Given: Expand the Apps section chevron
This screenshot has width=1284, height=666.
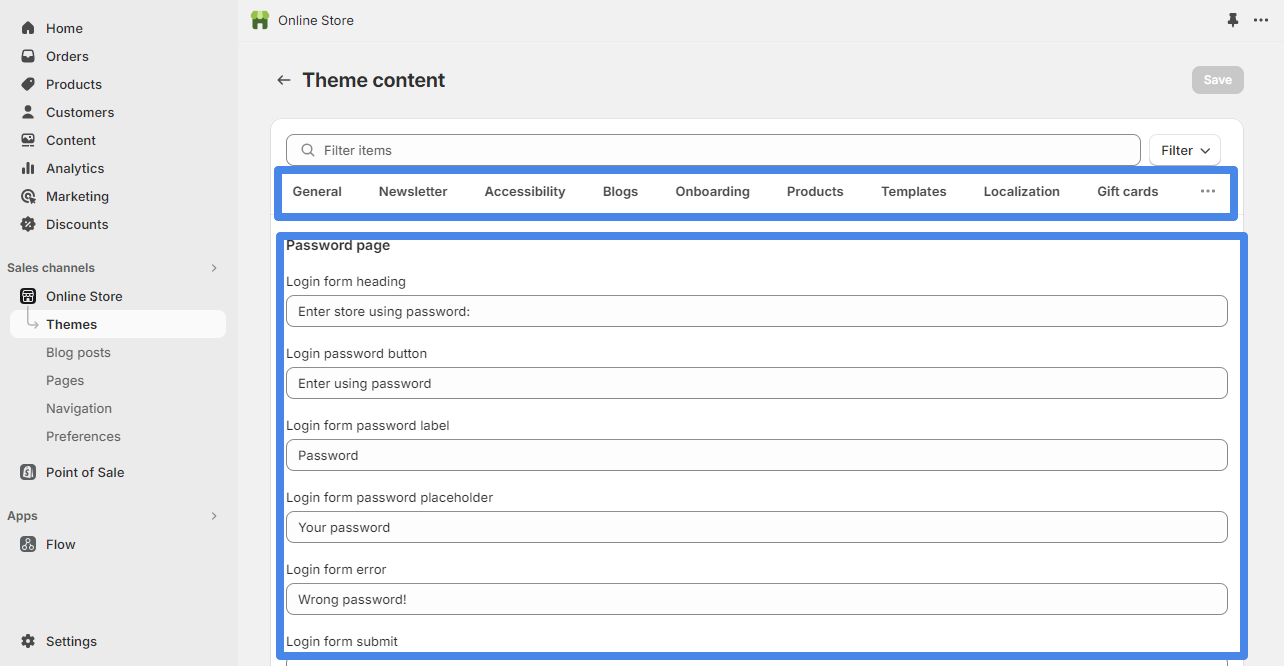Looking at the screenshot, I should [x=213, y=516].
